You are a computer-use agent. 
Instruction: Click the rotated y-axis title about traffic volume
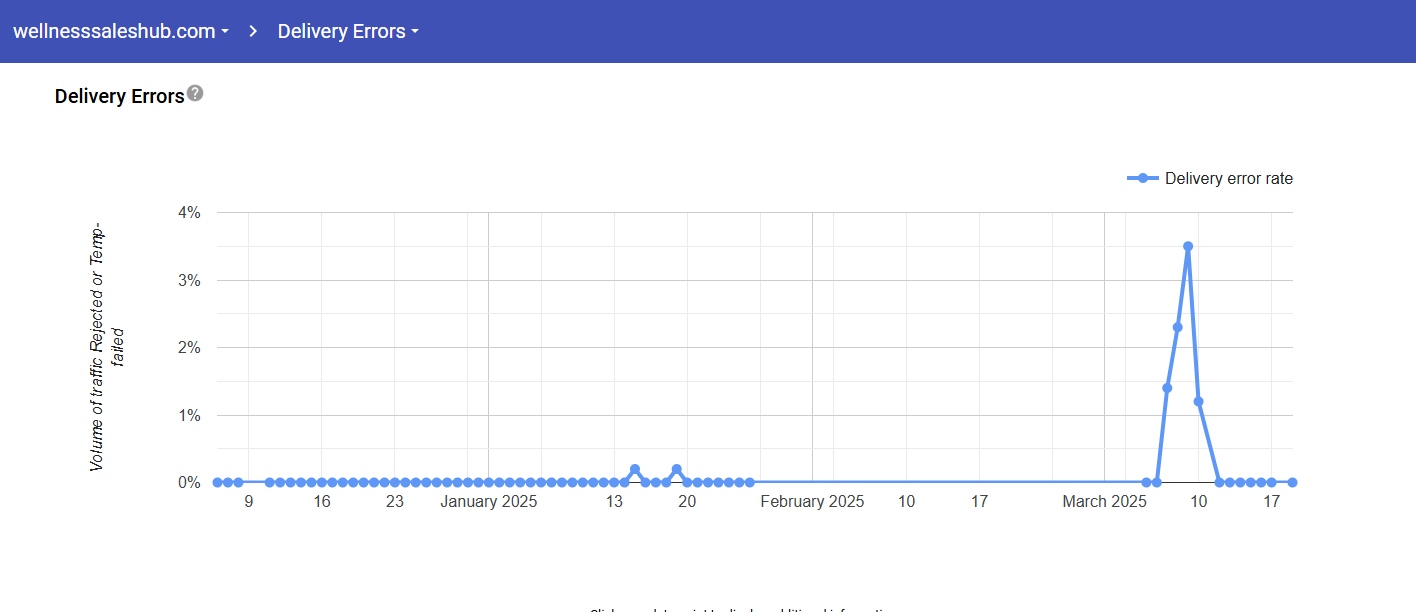click(x=106, y=347)
